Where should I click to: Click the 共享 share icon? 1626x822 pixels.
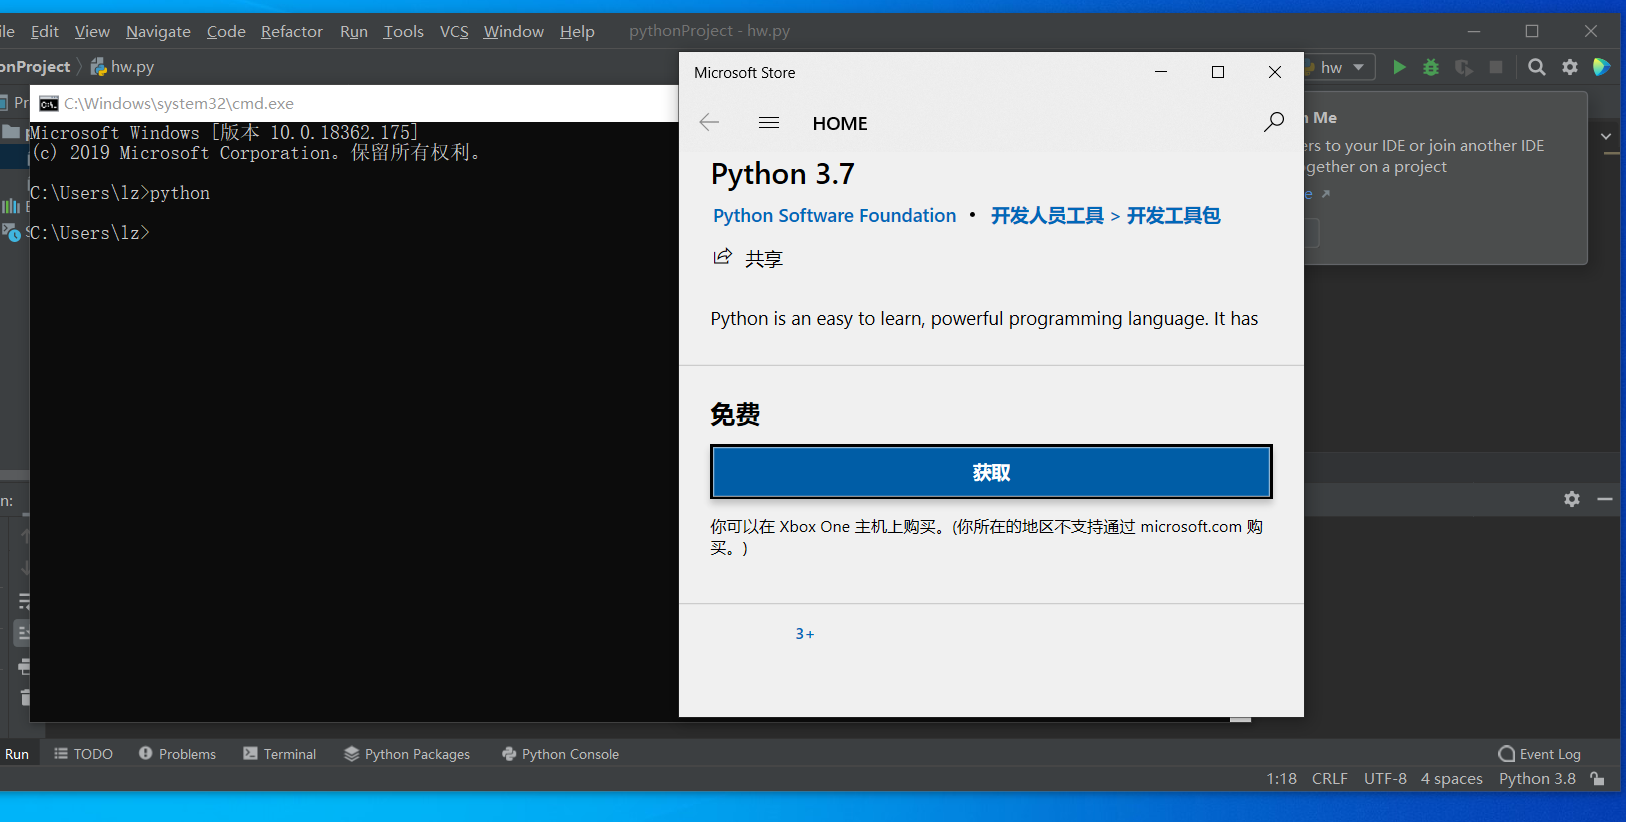click(x=722, y=257)
